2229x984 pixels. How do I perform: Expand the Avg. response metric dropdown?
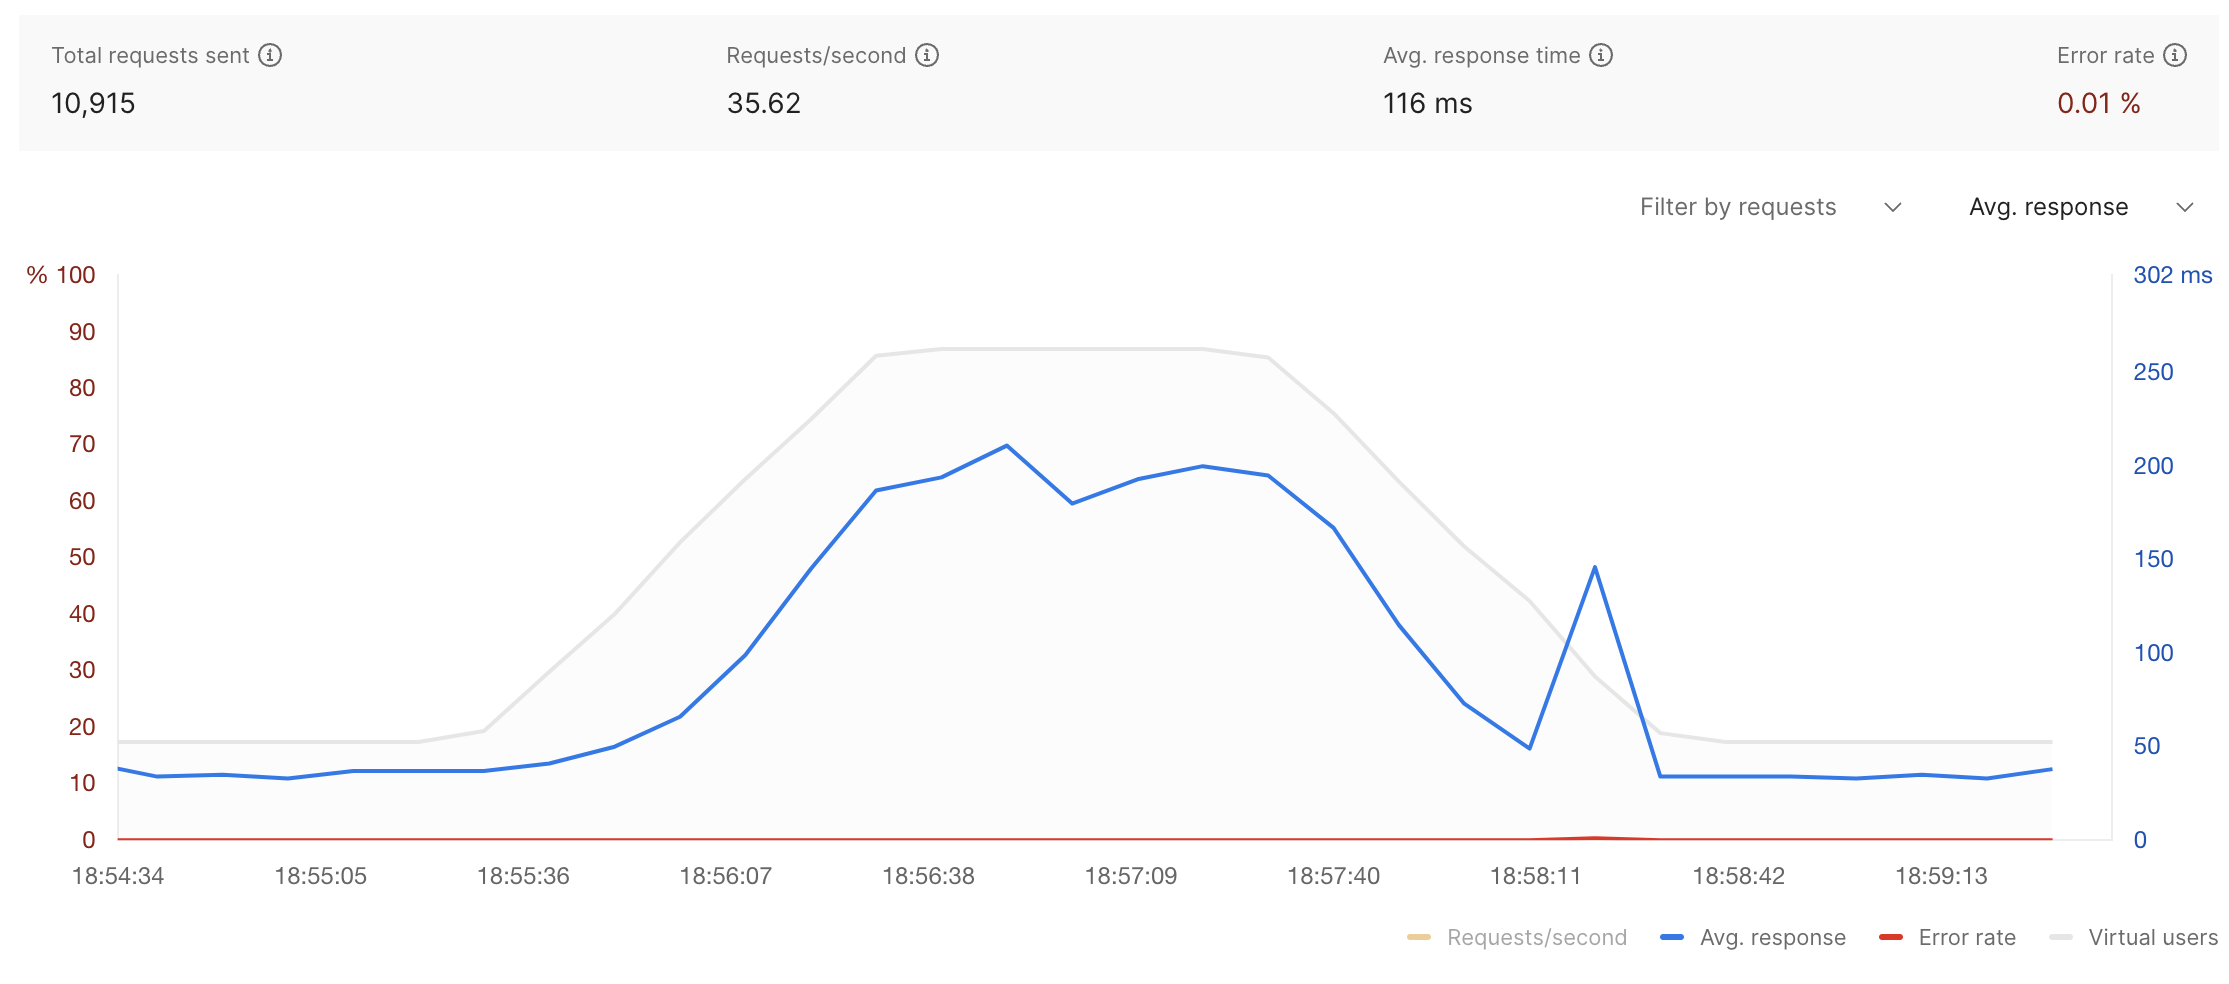click(2081, 207)
